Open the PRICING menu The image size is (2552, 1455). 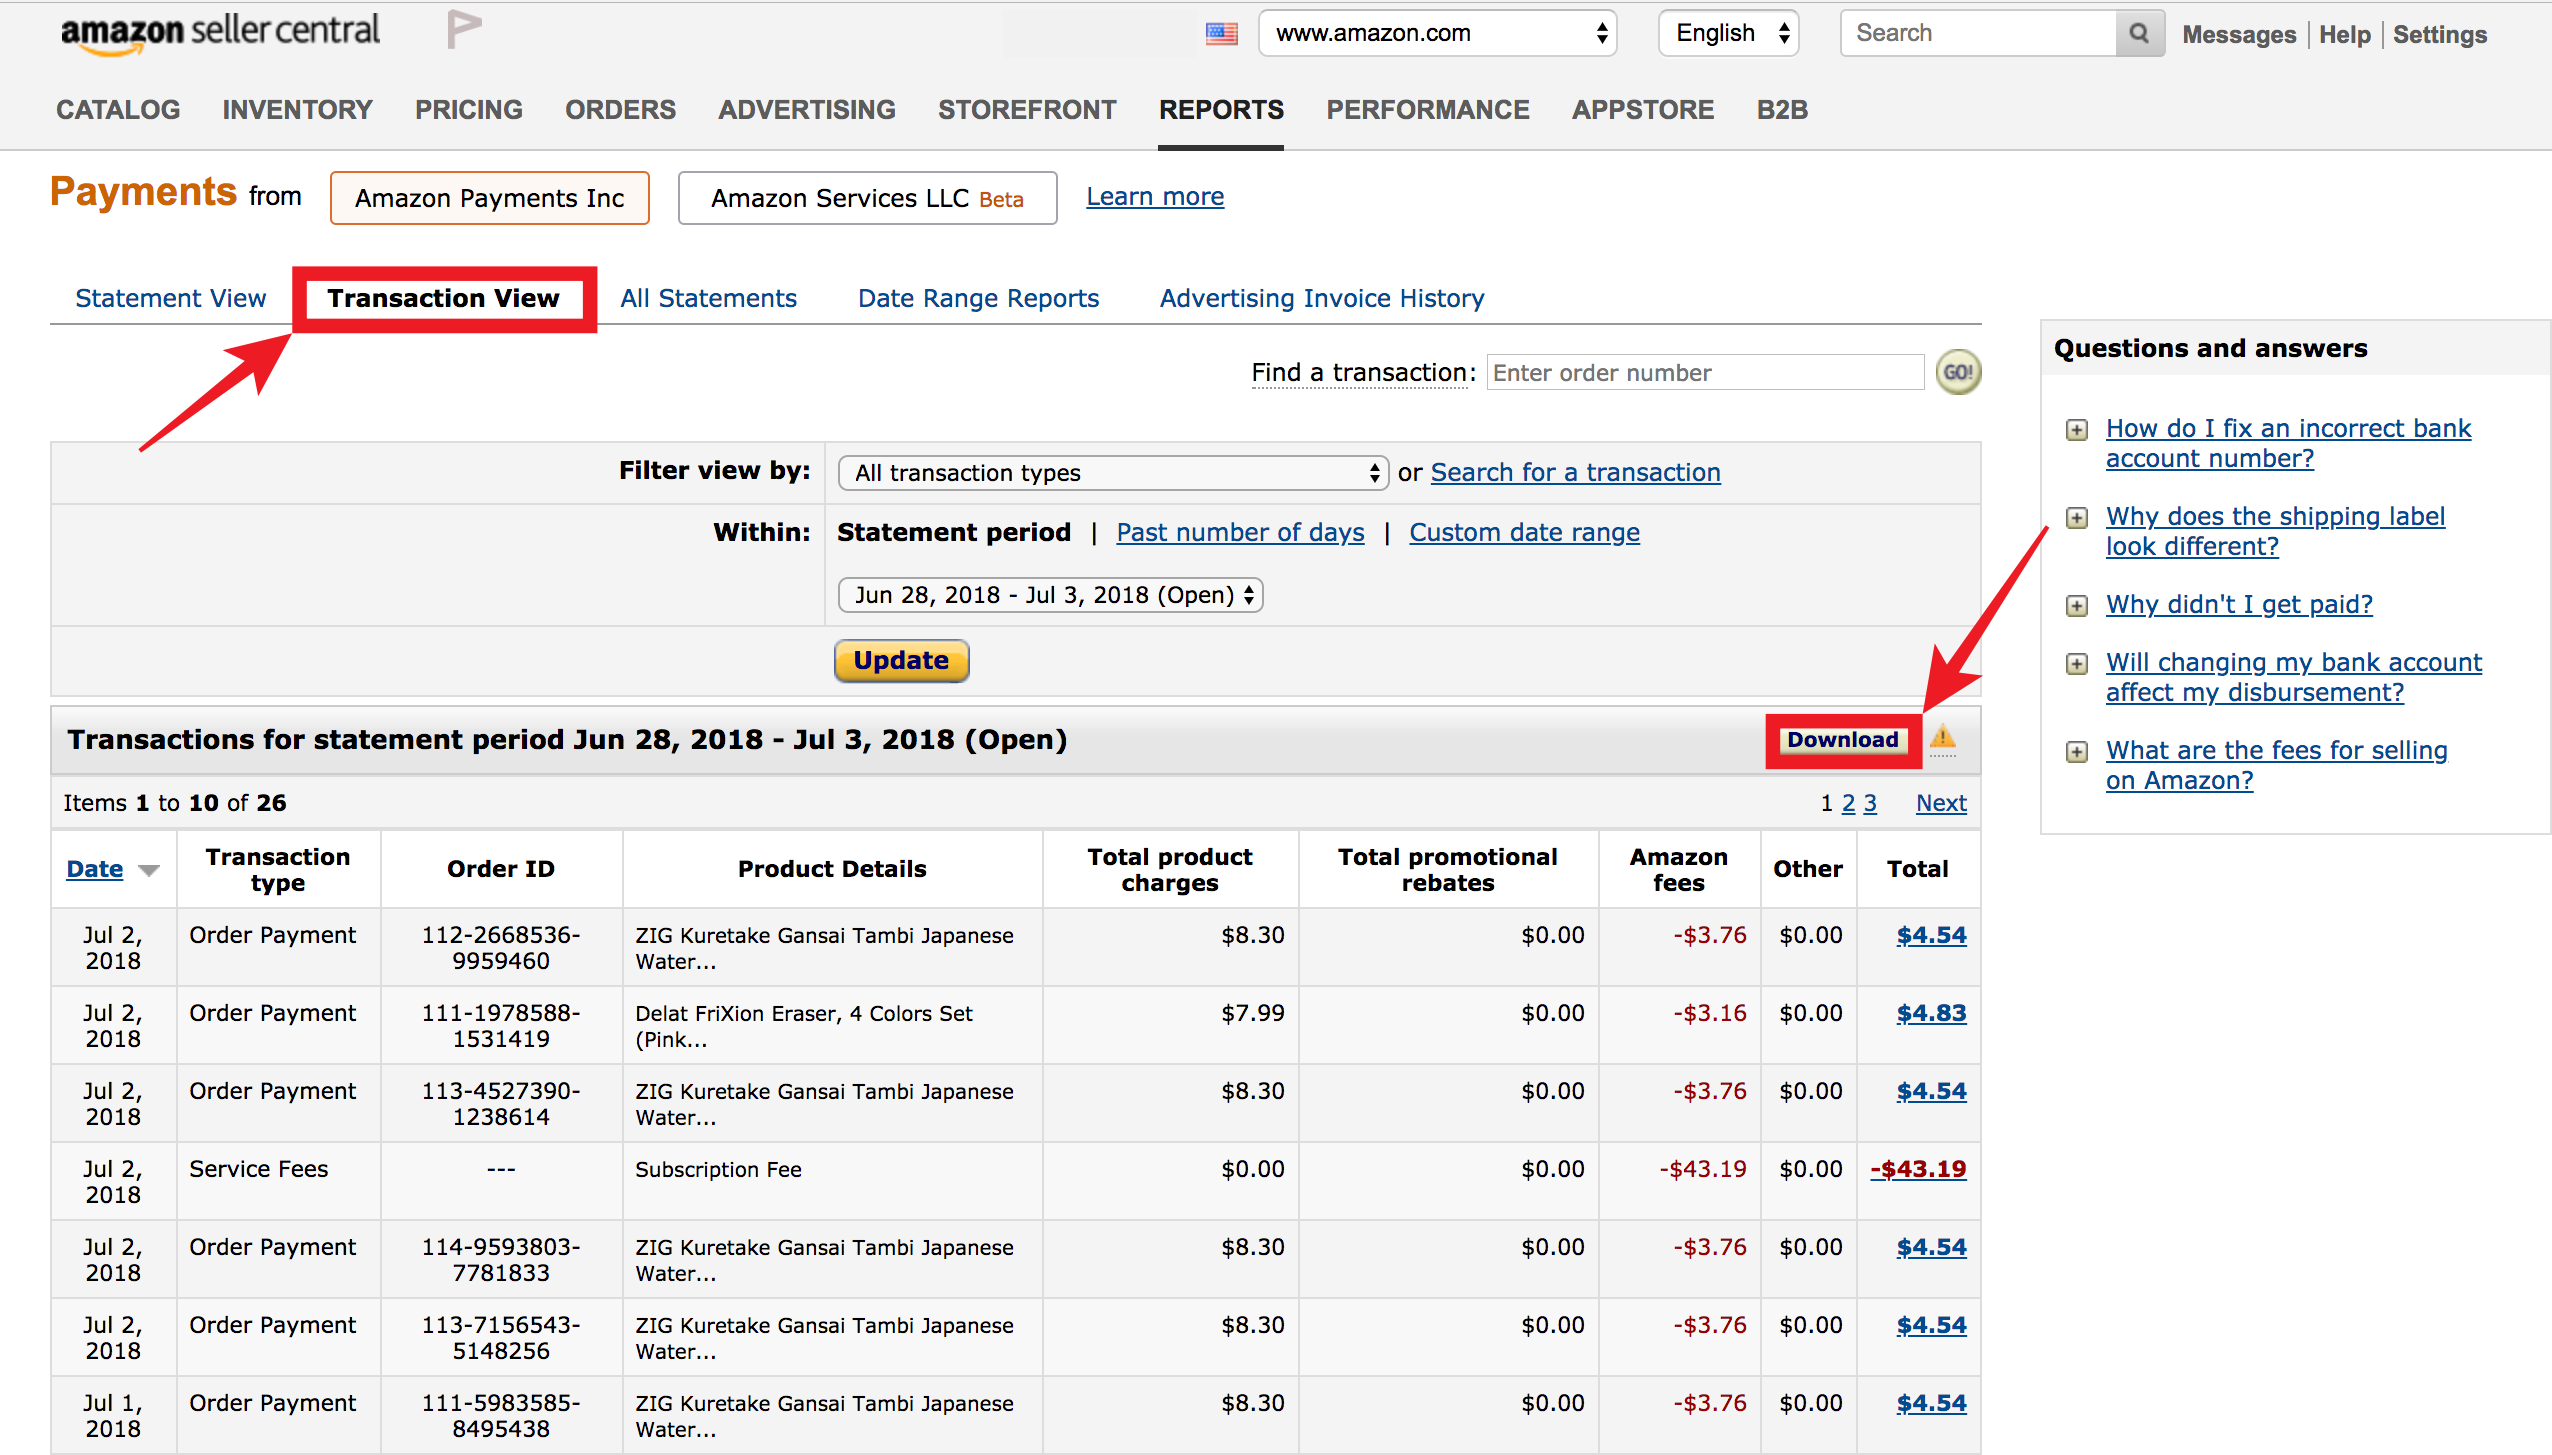(469, 110)
